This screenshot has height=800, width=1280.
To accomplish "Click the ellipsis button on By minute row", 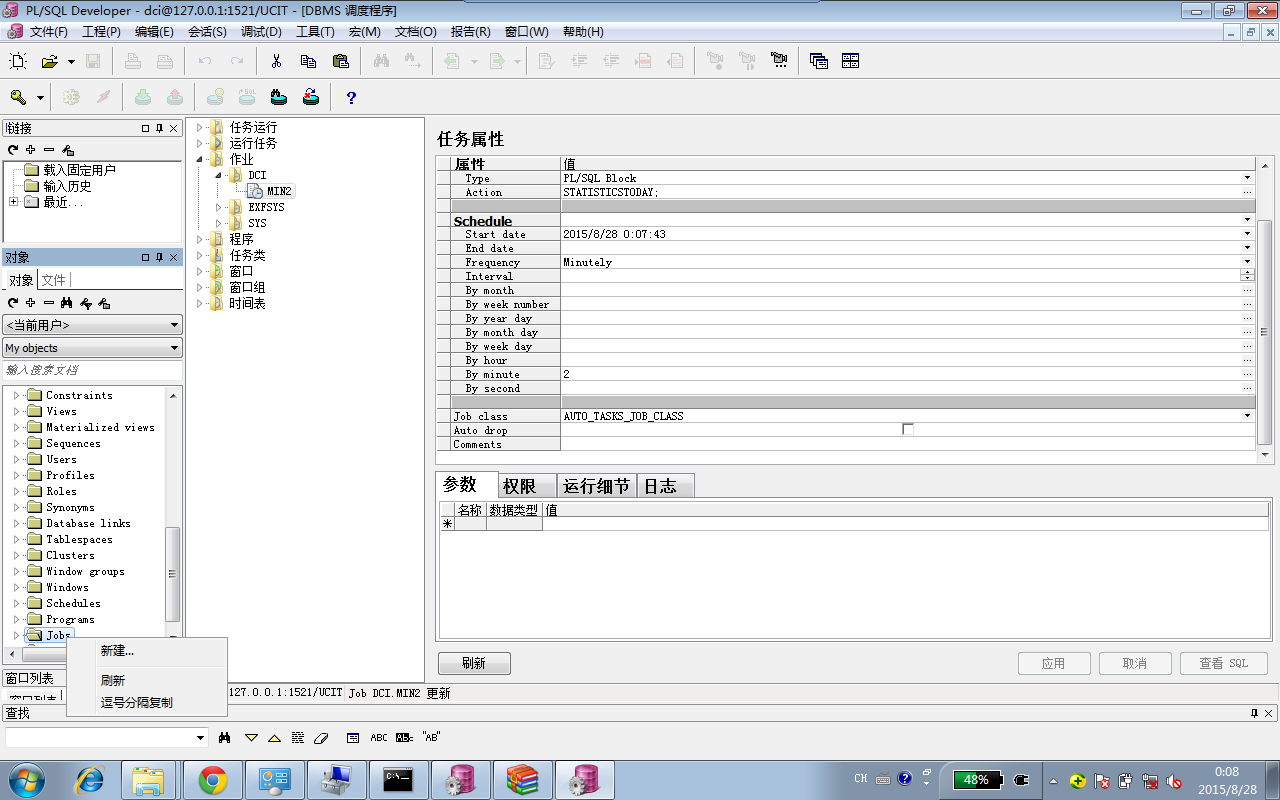I will (x=1248, y=374).
